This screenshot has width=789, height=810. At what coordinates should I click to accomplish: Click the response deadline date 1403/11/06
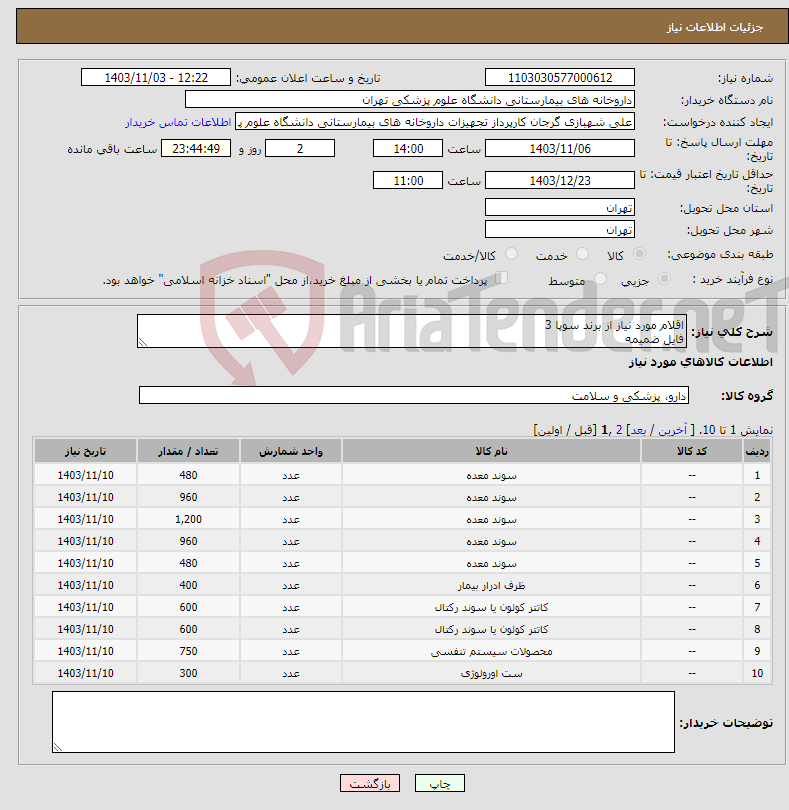point(560,149)
